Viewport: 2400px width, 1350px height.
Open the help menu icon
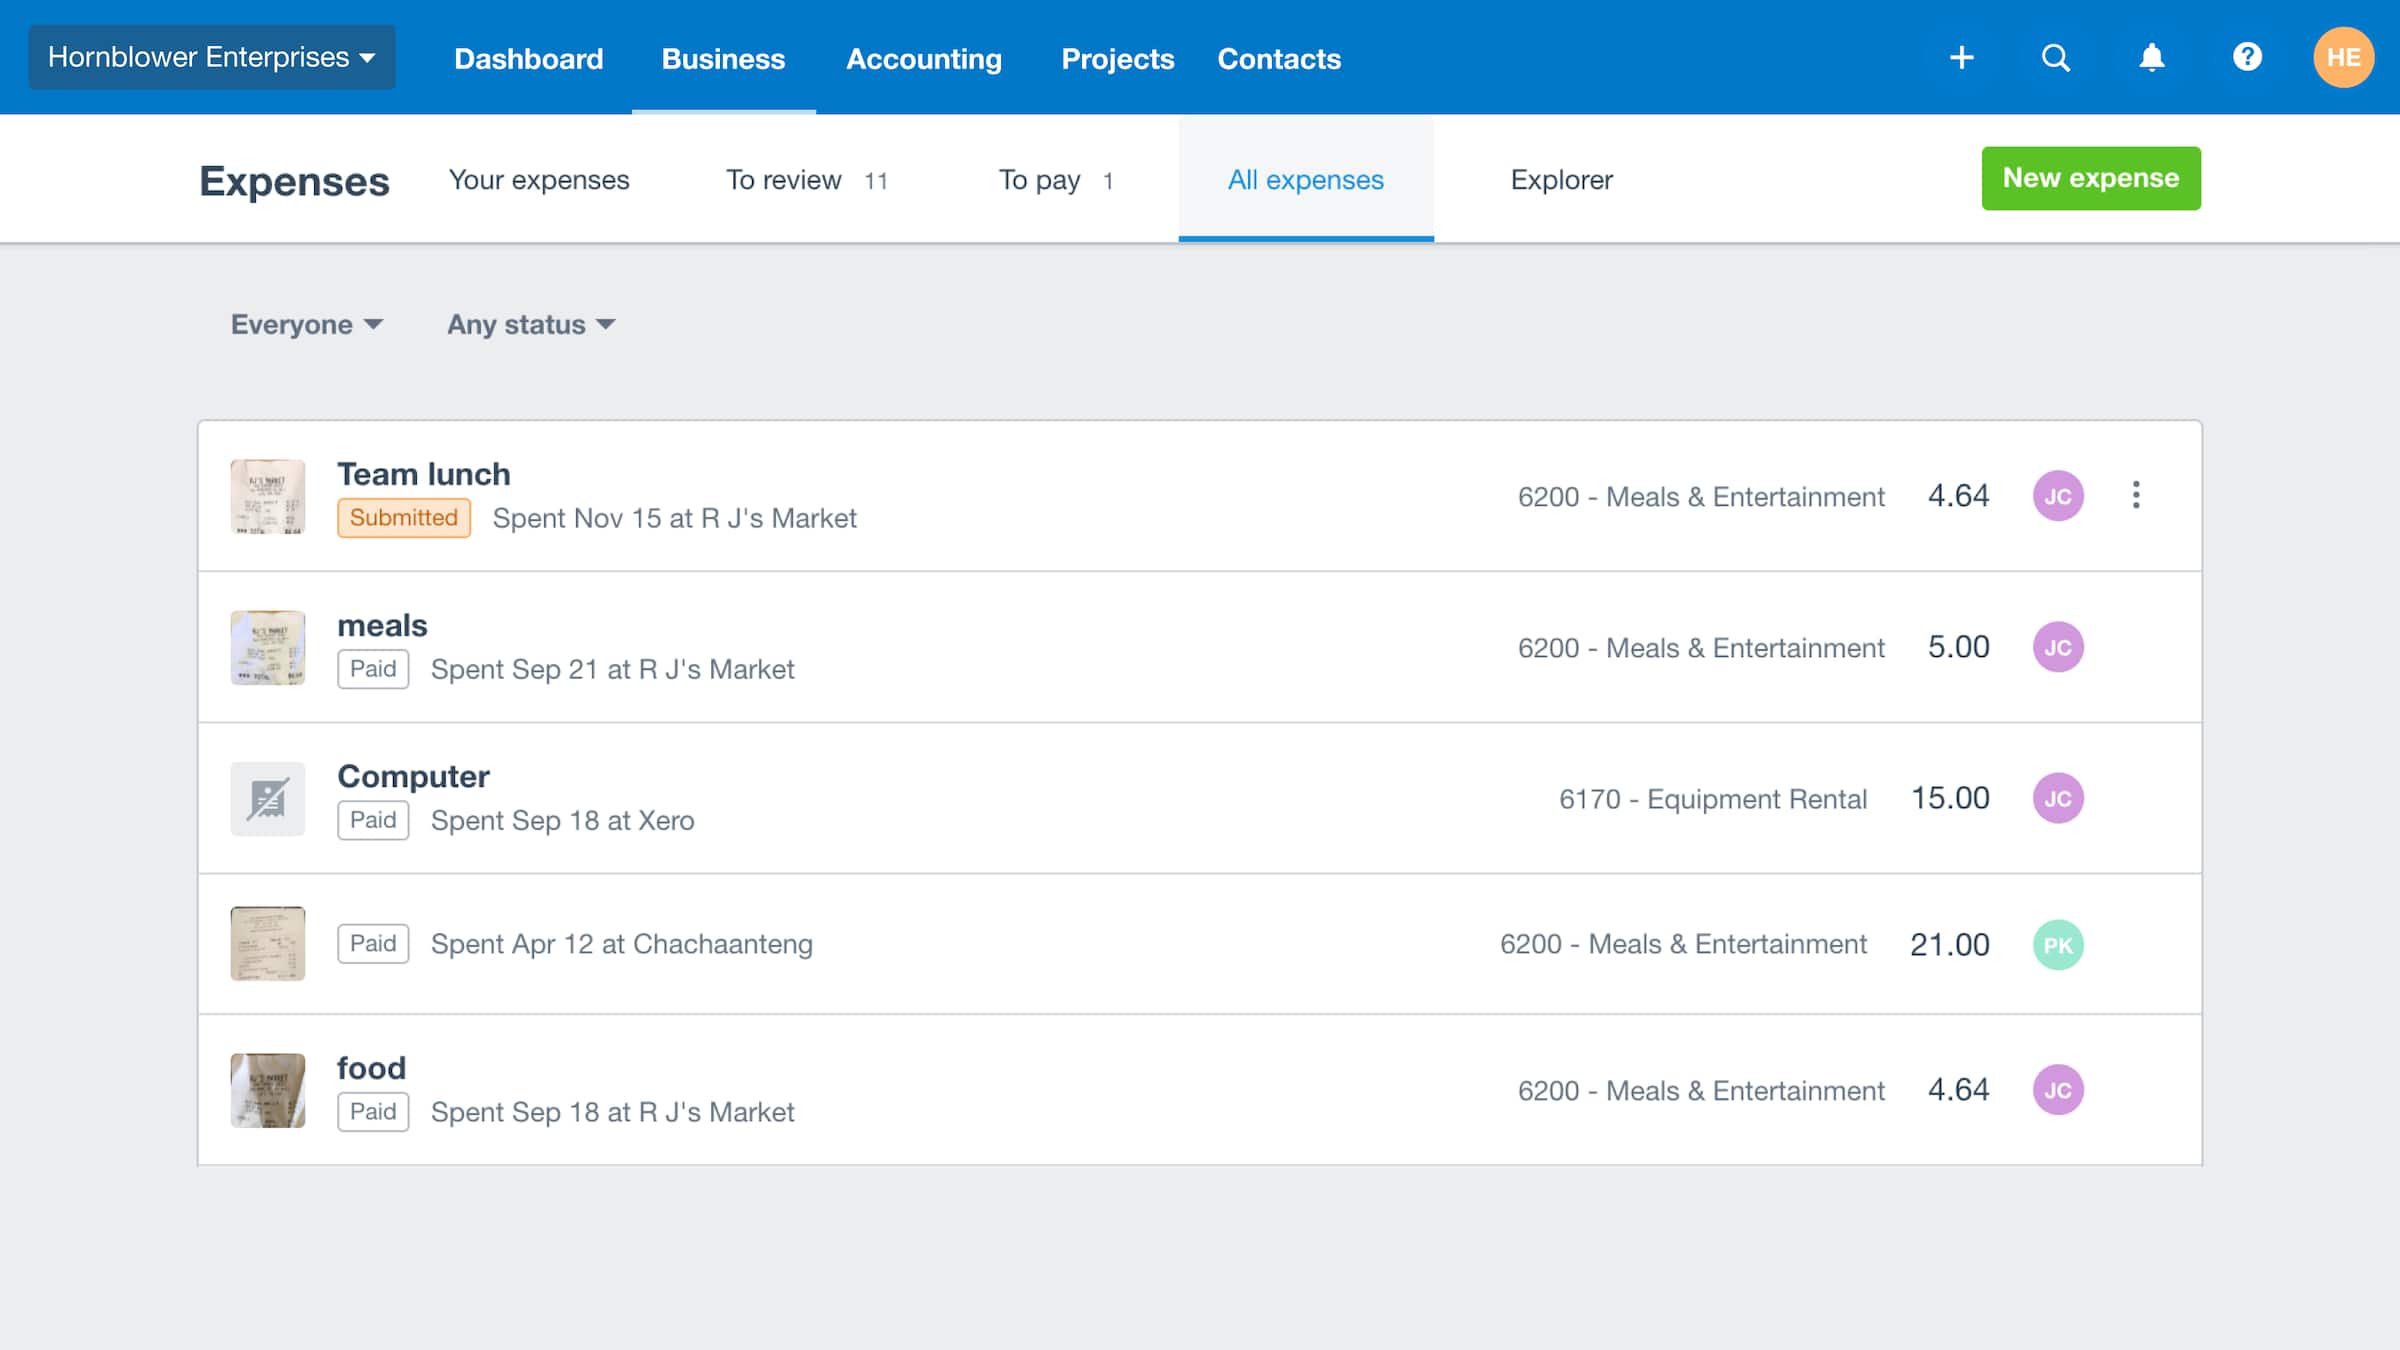click(x=2247, y=57)
